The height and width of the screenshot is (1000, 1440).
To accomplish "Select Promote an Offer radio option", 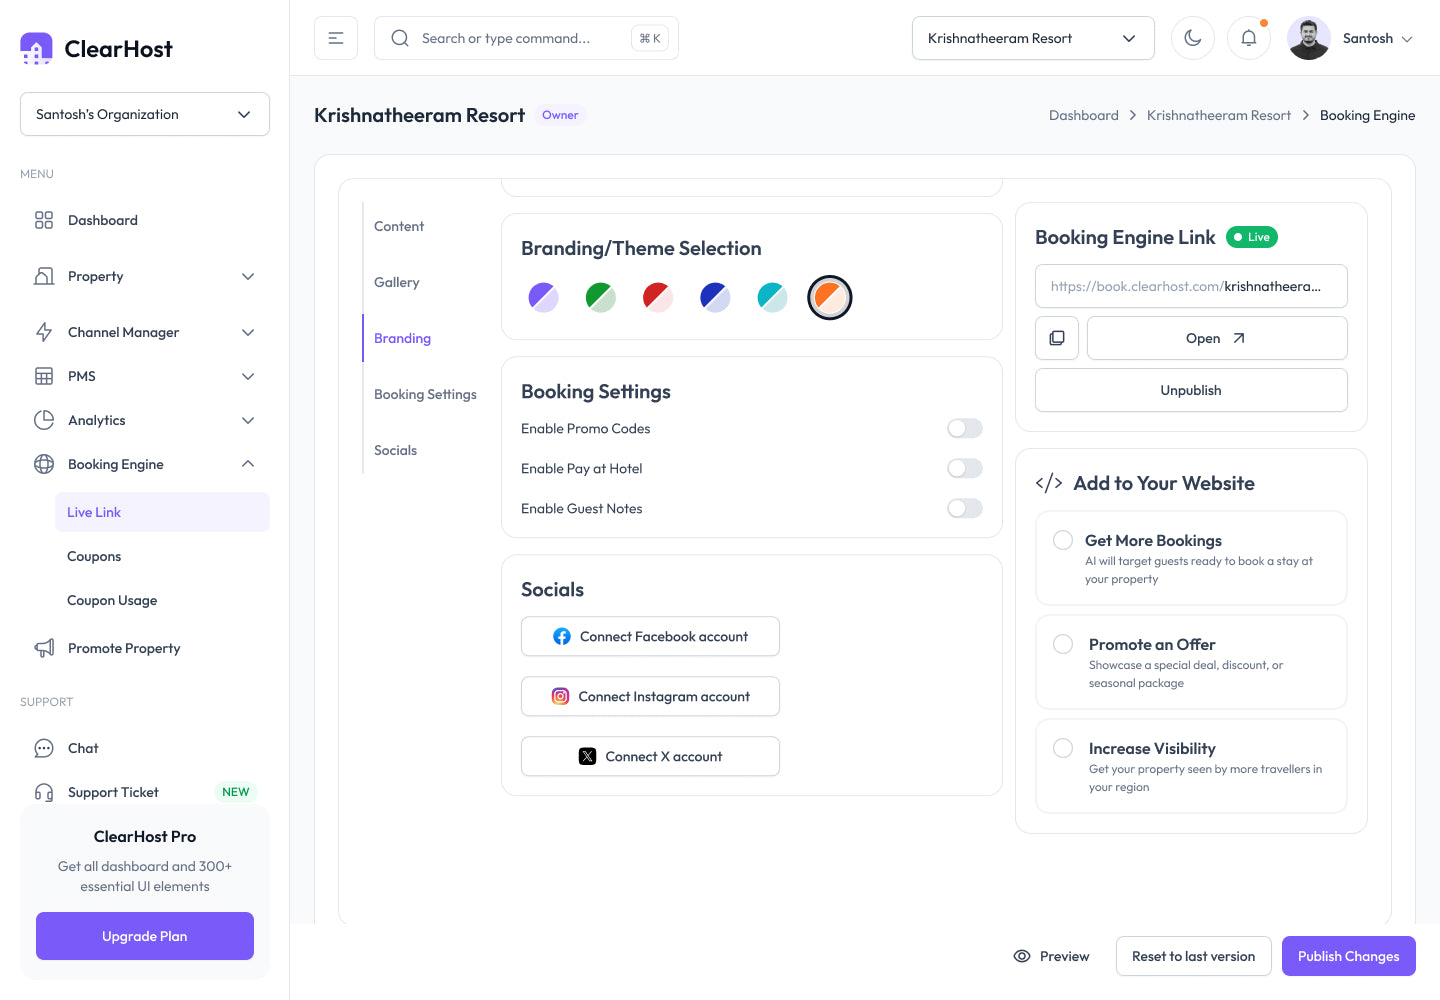I will click(x=1063, y=644).
